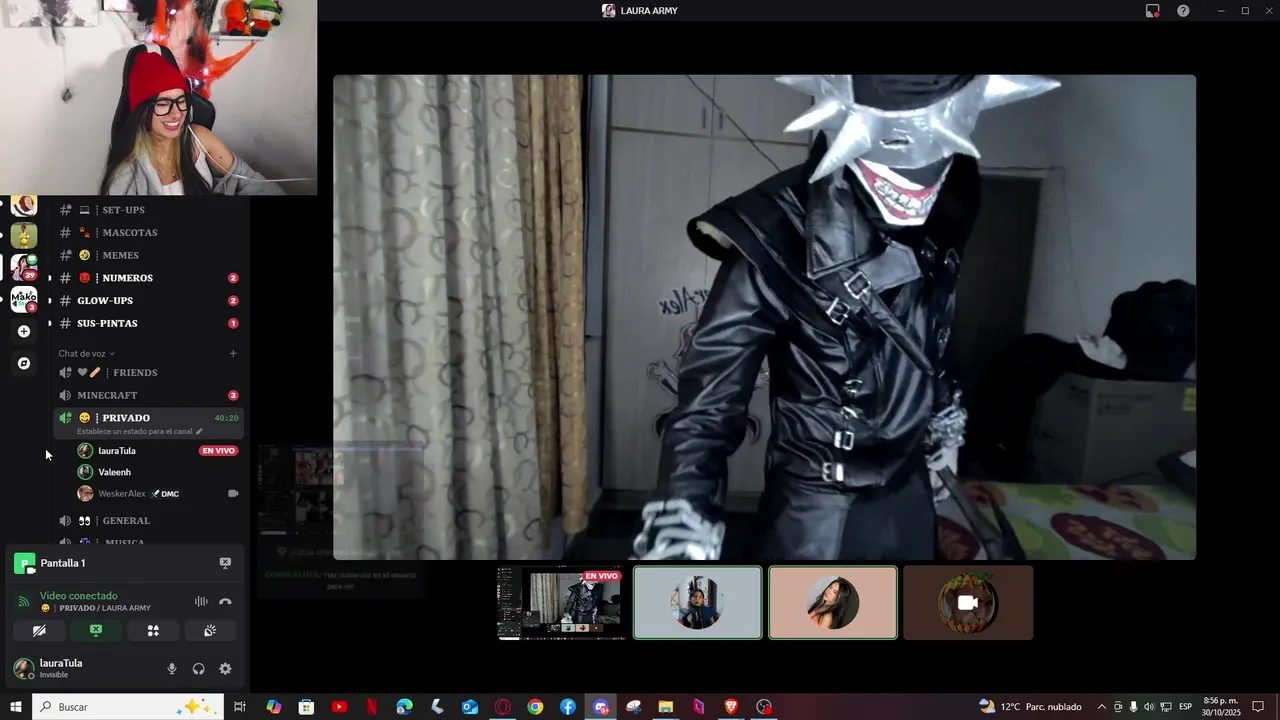Viewport: 1280px width, 720px height.
Task: Launch Microsoft Copilot from taskbar
Action: click(x=274, y=707)
